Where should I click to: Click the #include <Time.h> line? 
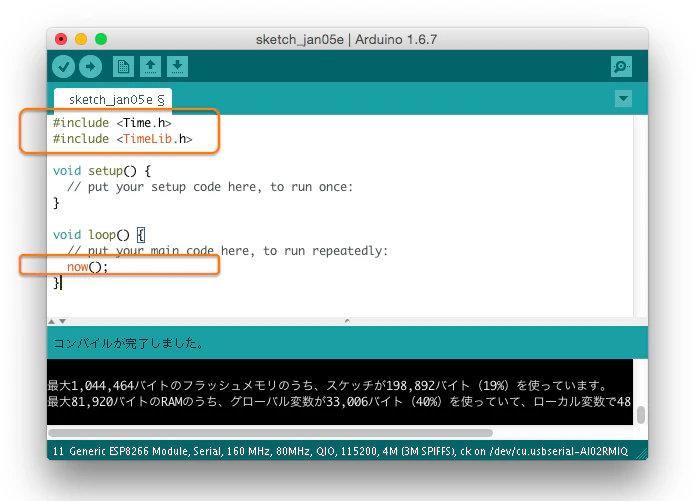pyautogui.click(x=112, y=123)
